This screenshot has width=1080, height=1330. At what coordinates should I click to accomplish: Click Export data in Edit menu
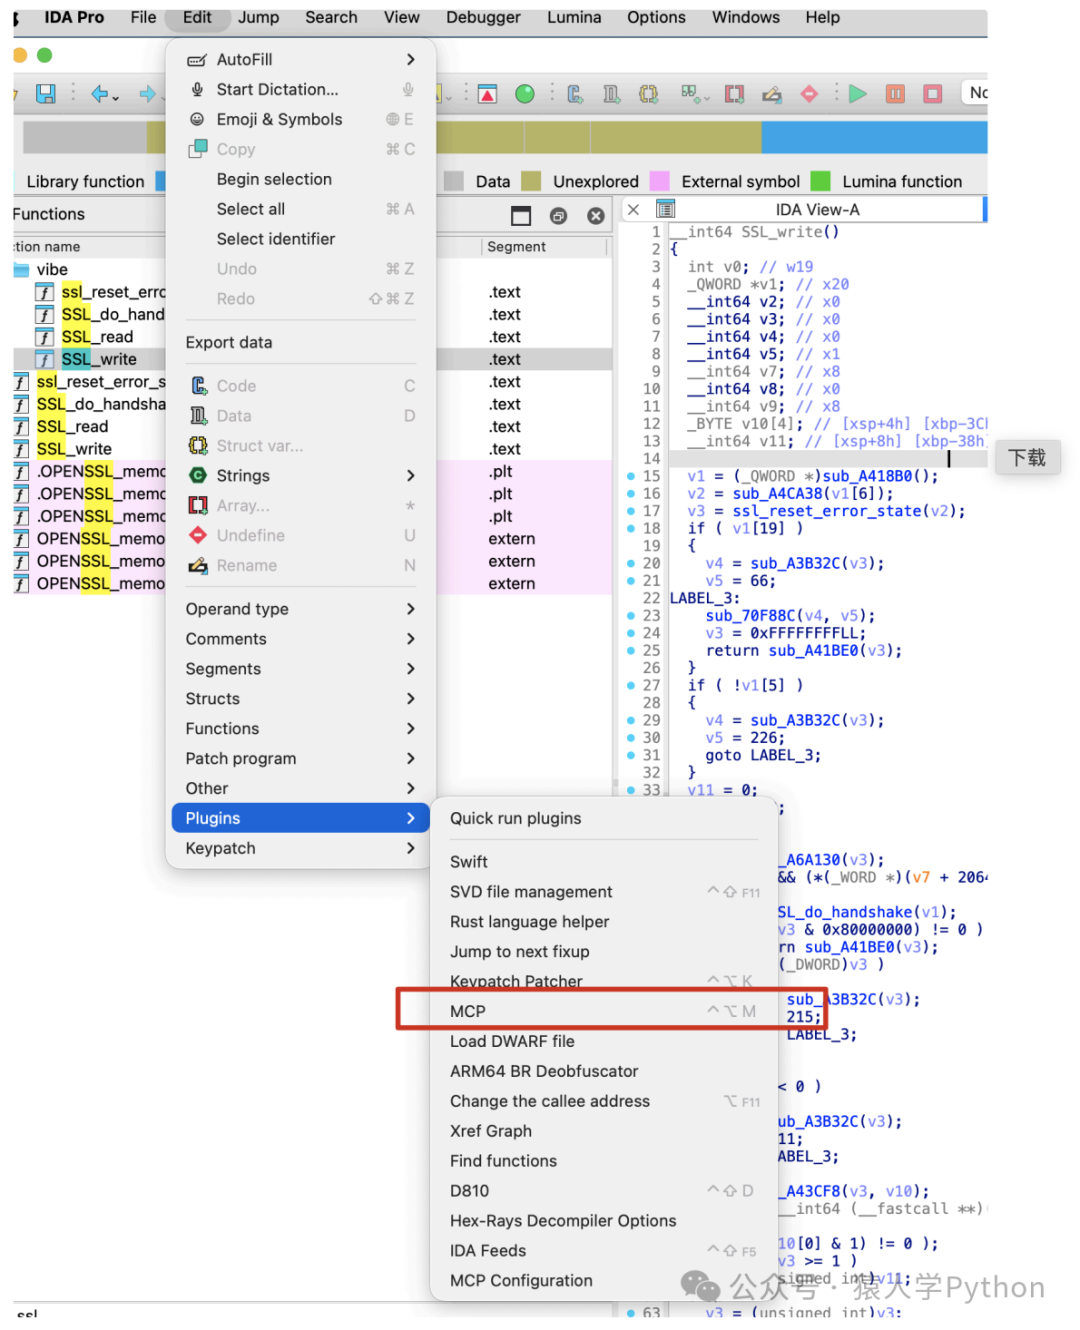coord(301,343)
